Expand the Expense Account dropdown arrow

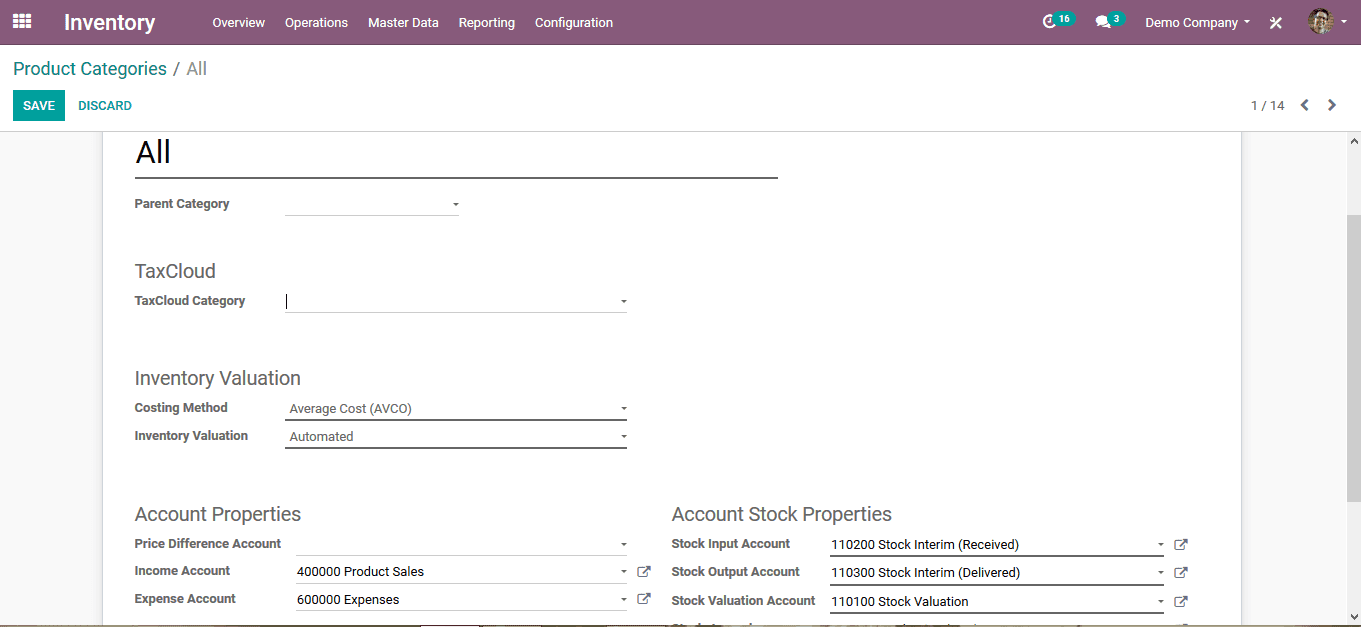623,600
